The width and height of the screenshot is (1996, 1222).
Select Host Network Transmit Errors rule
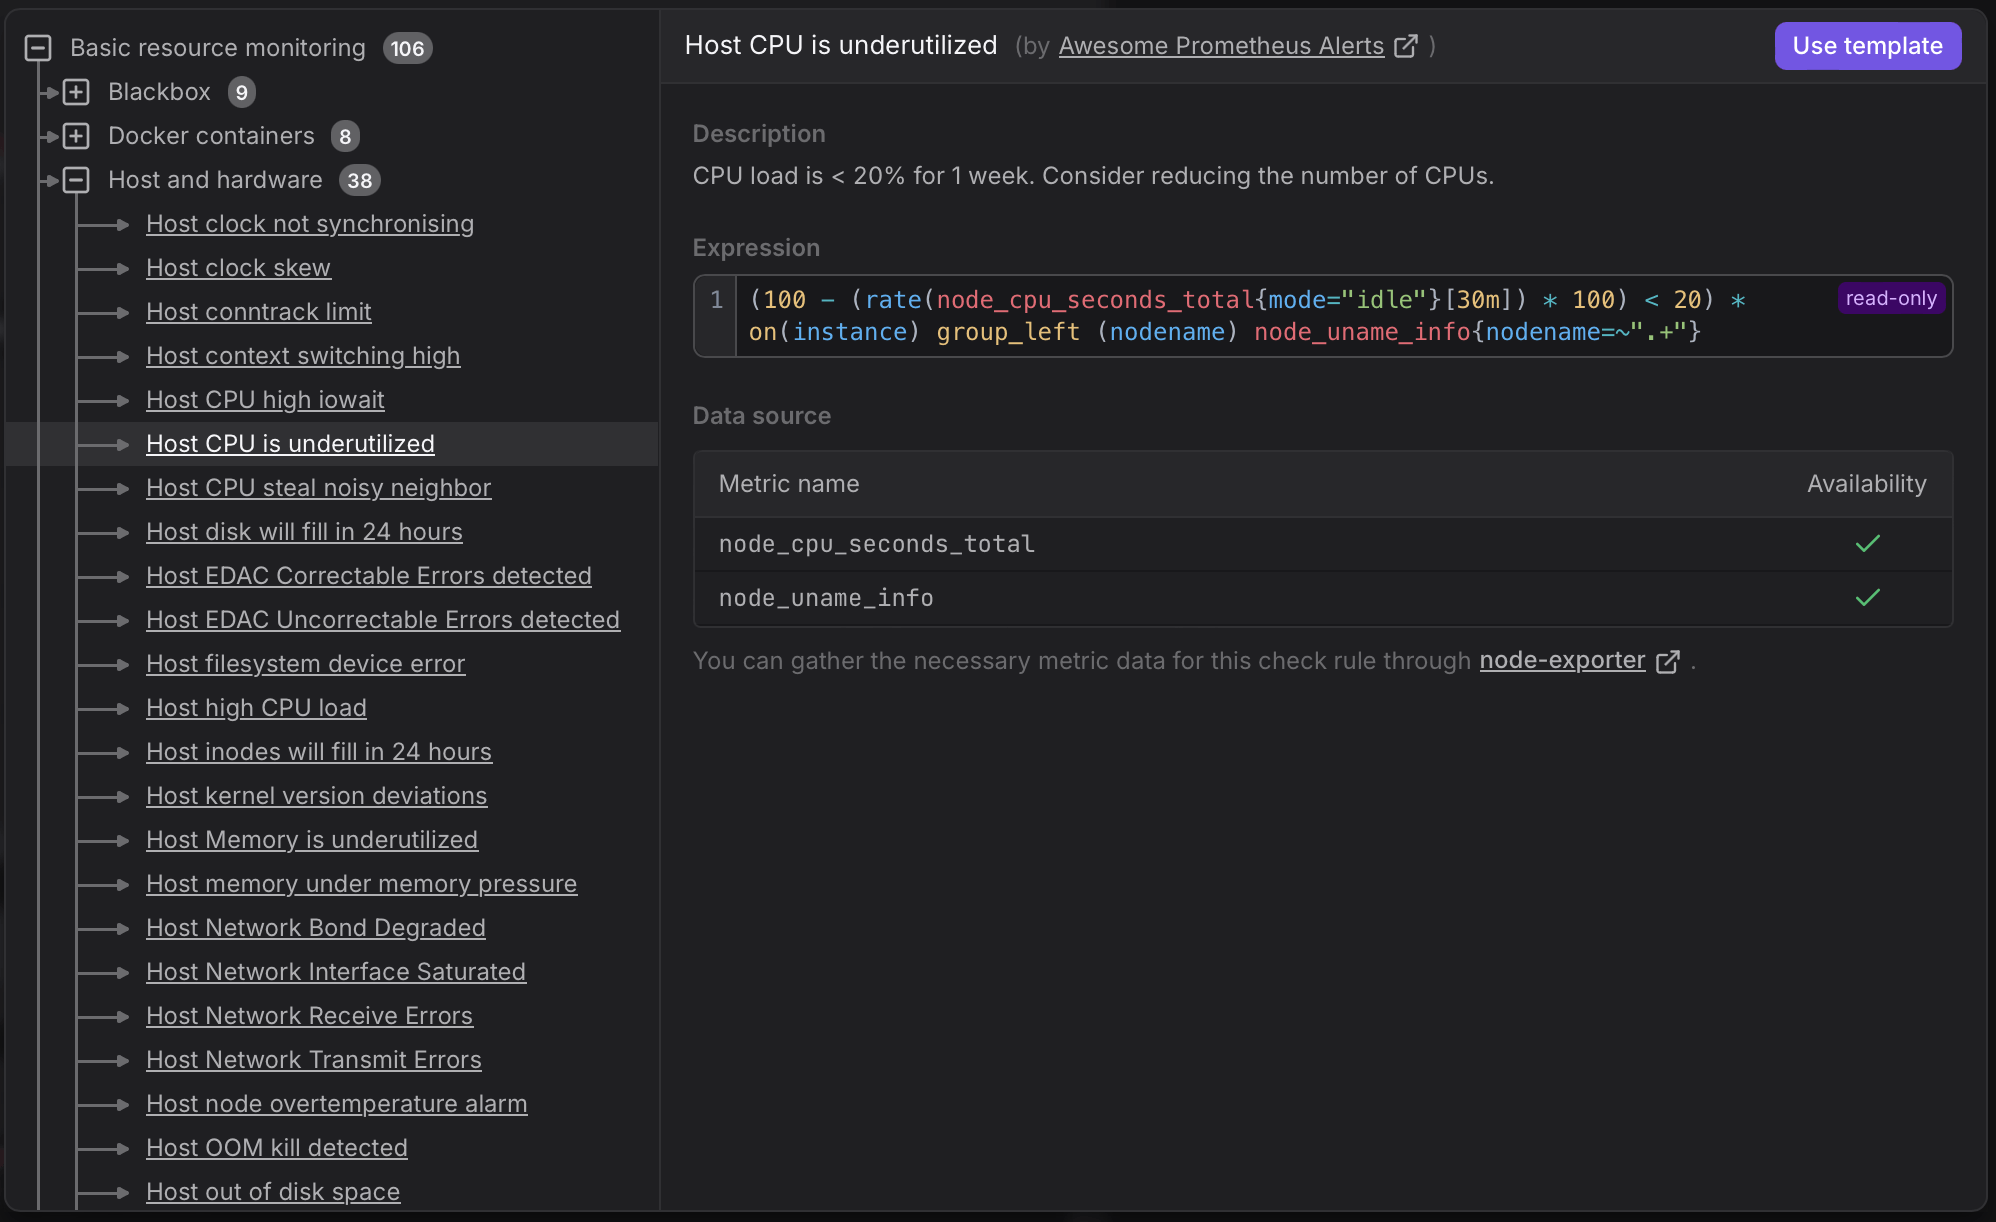[x=314, y=1060]
